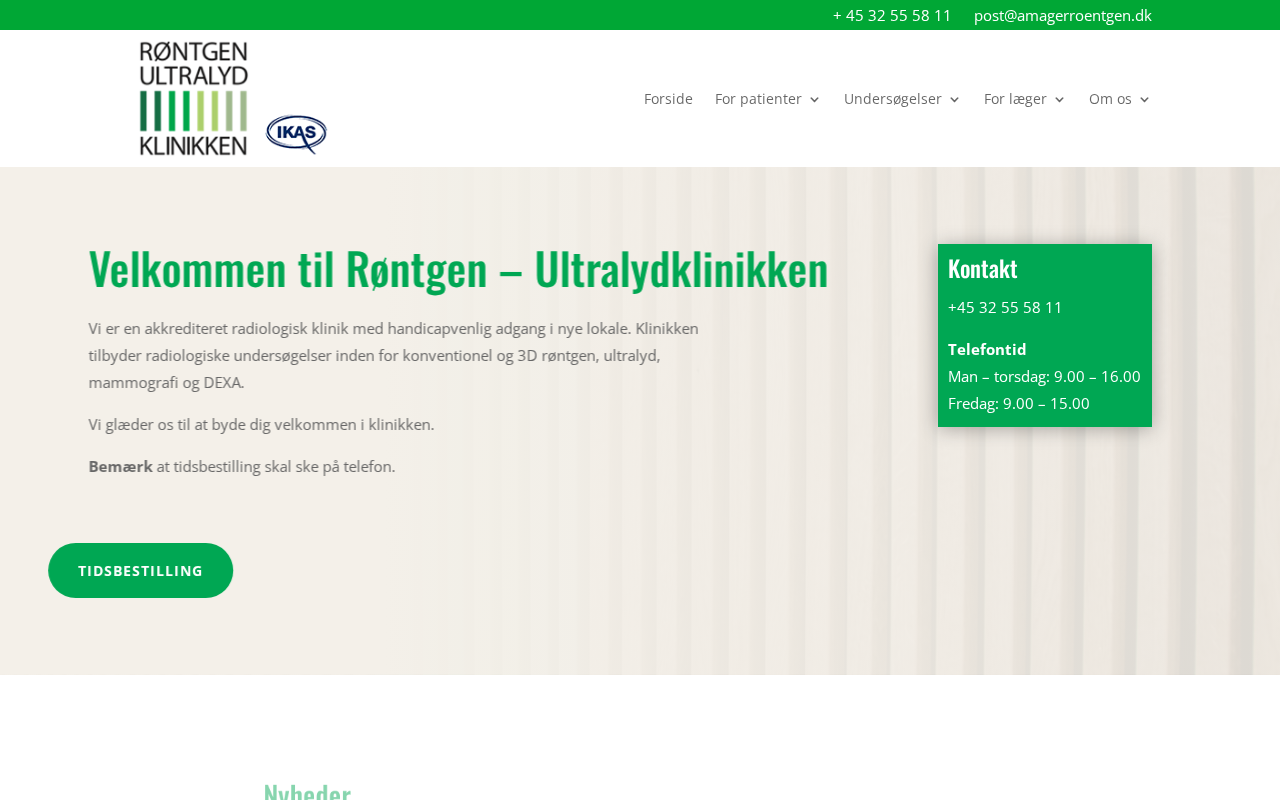Click the phone number in the top bar
Image resolution: width=1280 pixels, height=800 pixels.
click(892, 15)
